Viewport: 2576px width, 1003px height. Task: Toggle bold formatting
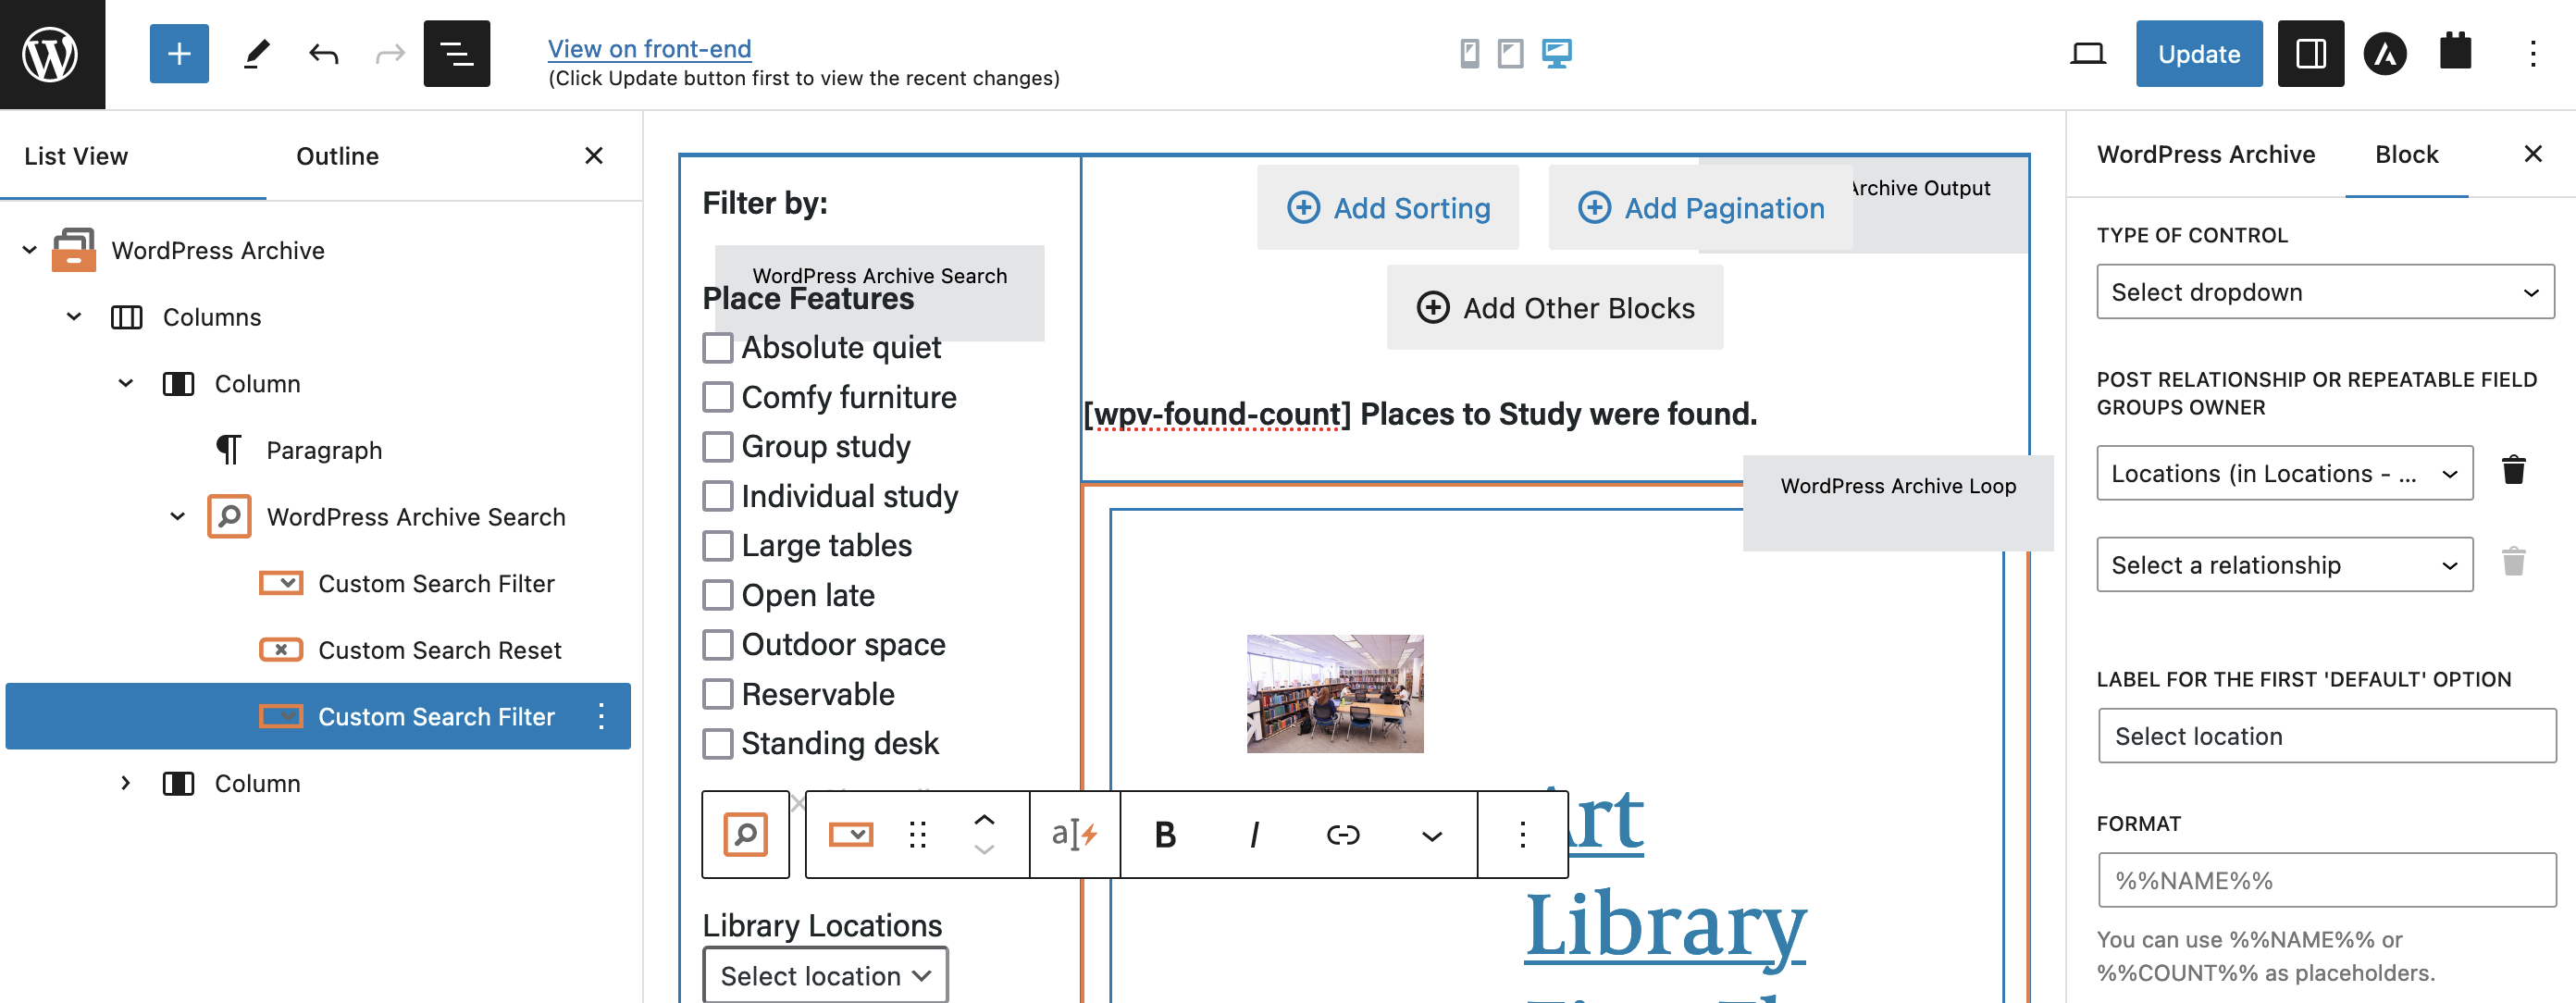[1165, 835]
